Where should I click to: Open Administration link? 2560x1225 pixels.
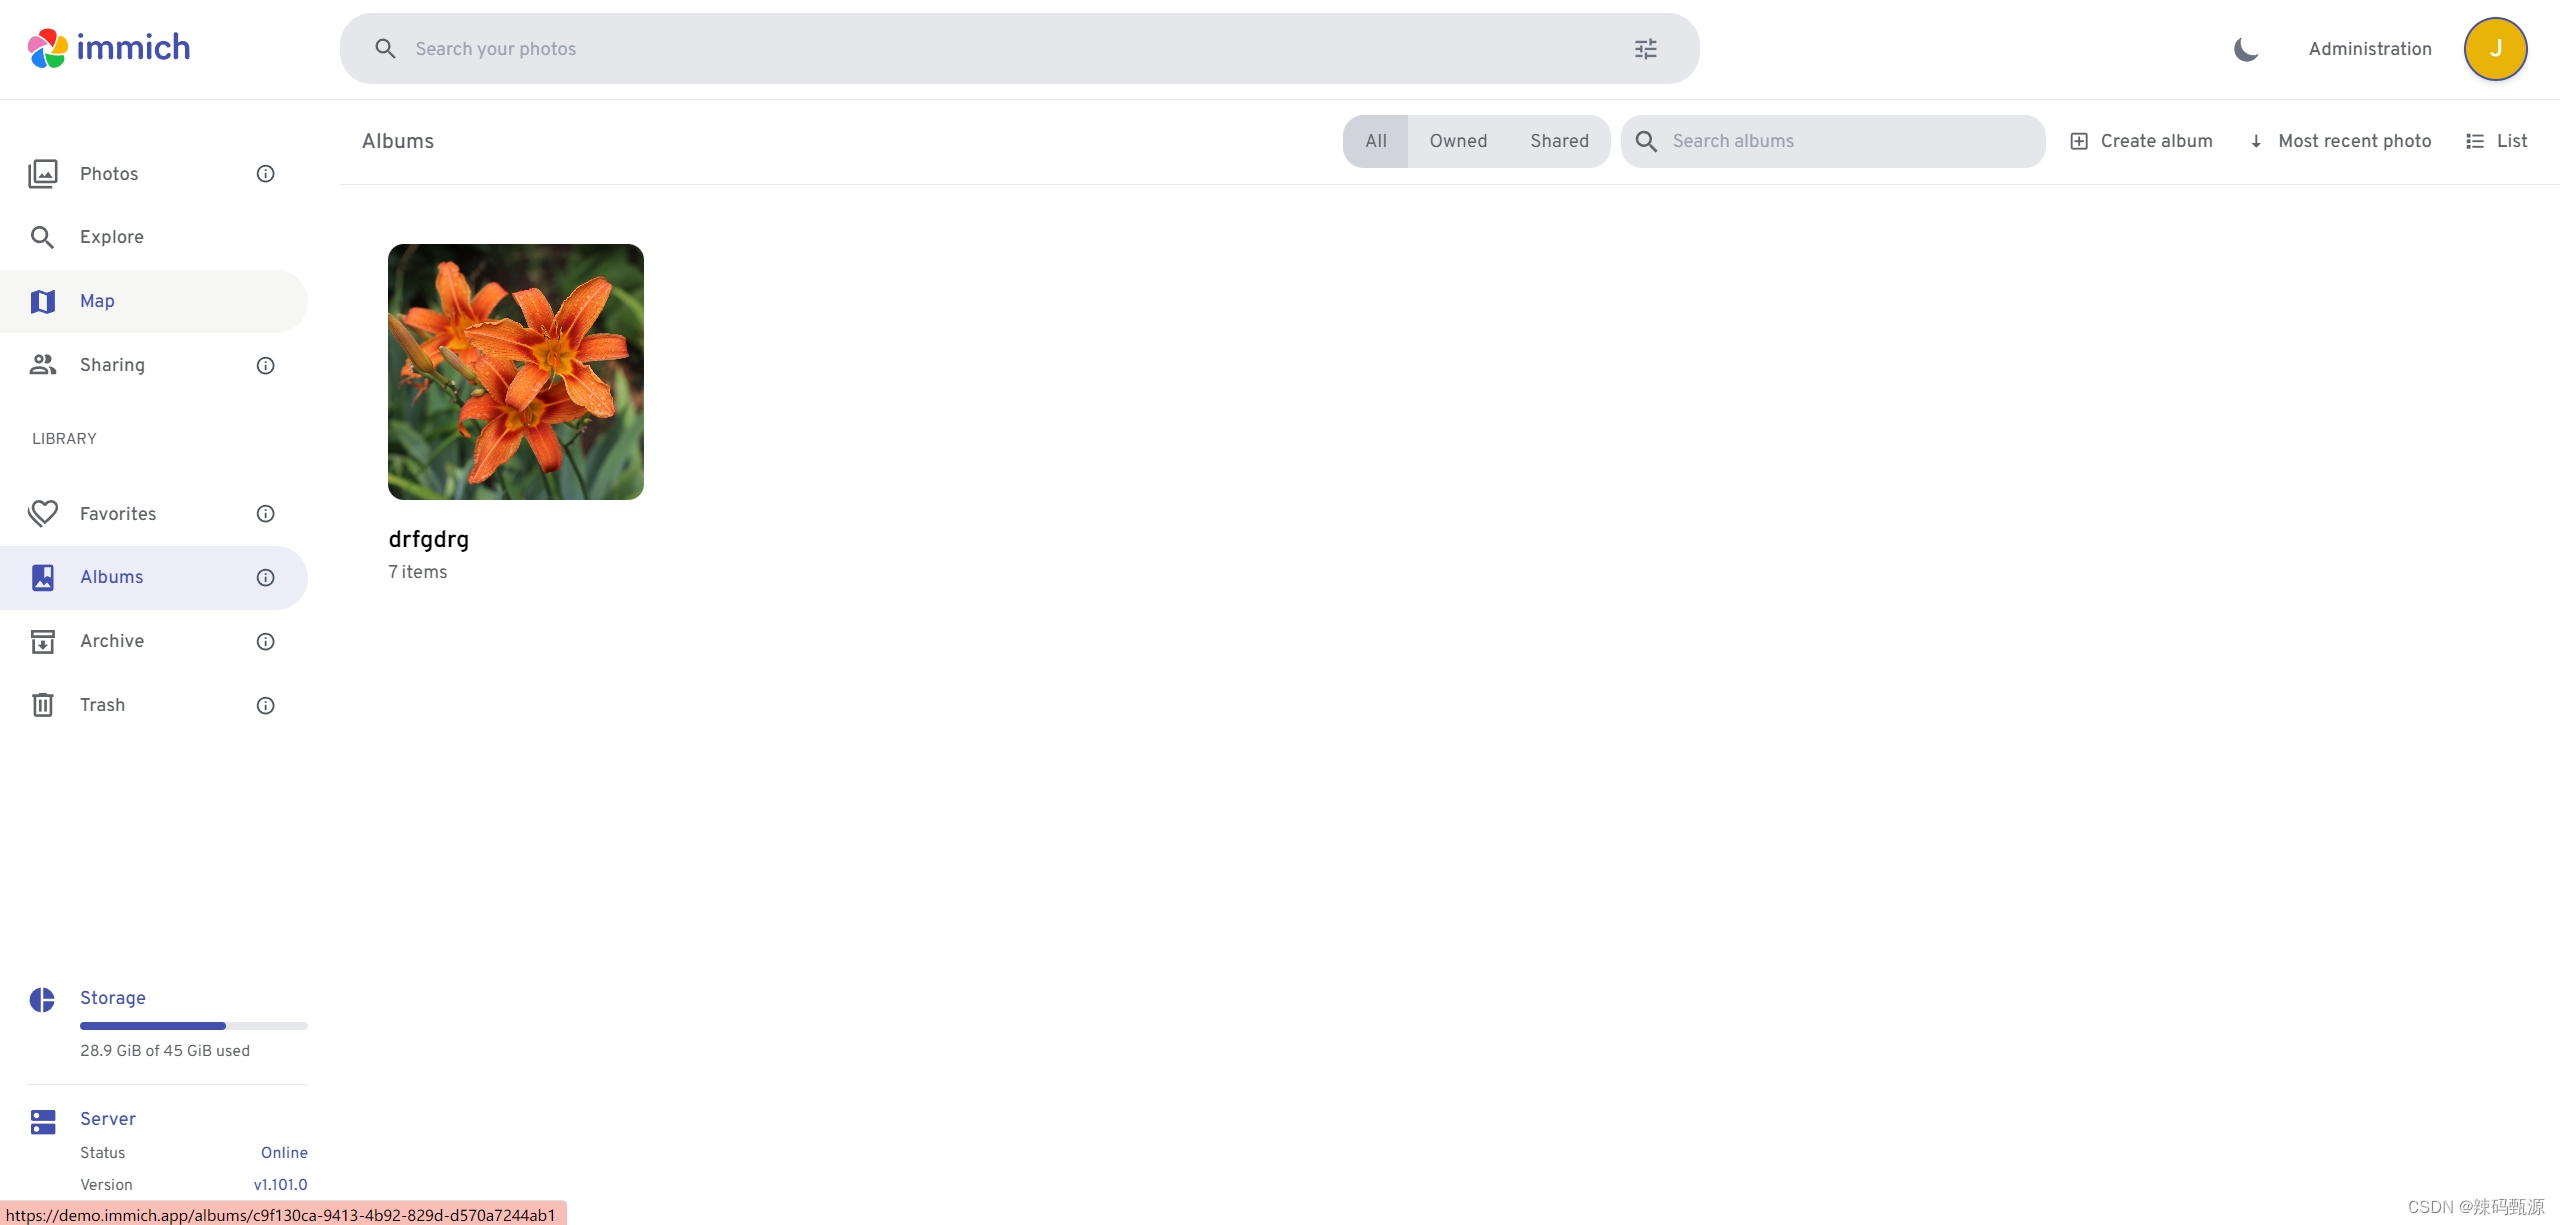(x=2369, y=49)
